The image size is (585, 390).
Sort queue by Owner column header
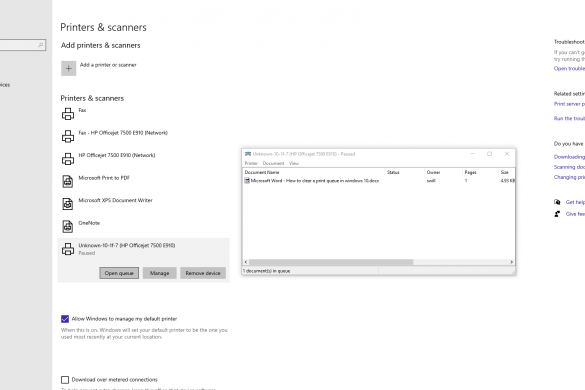point(443,172)
